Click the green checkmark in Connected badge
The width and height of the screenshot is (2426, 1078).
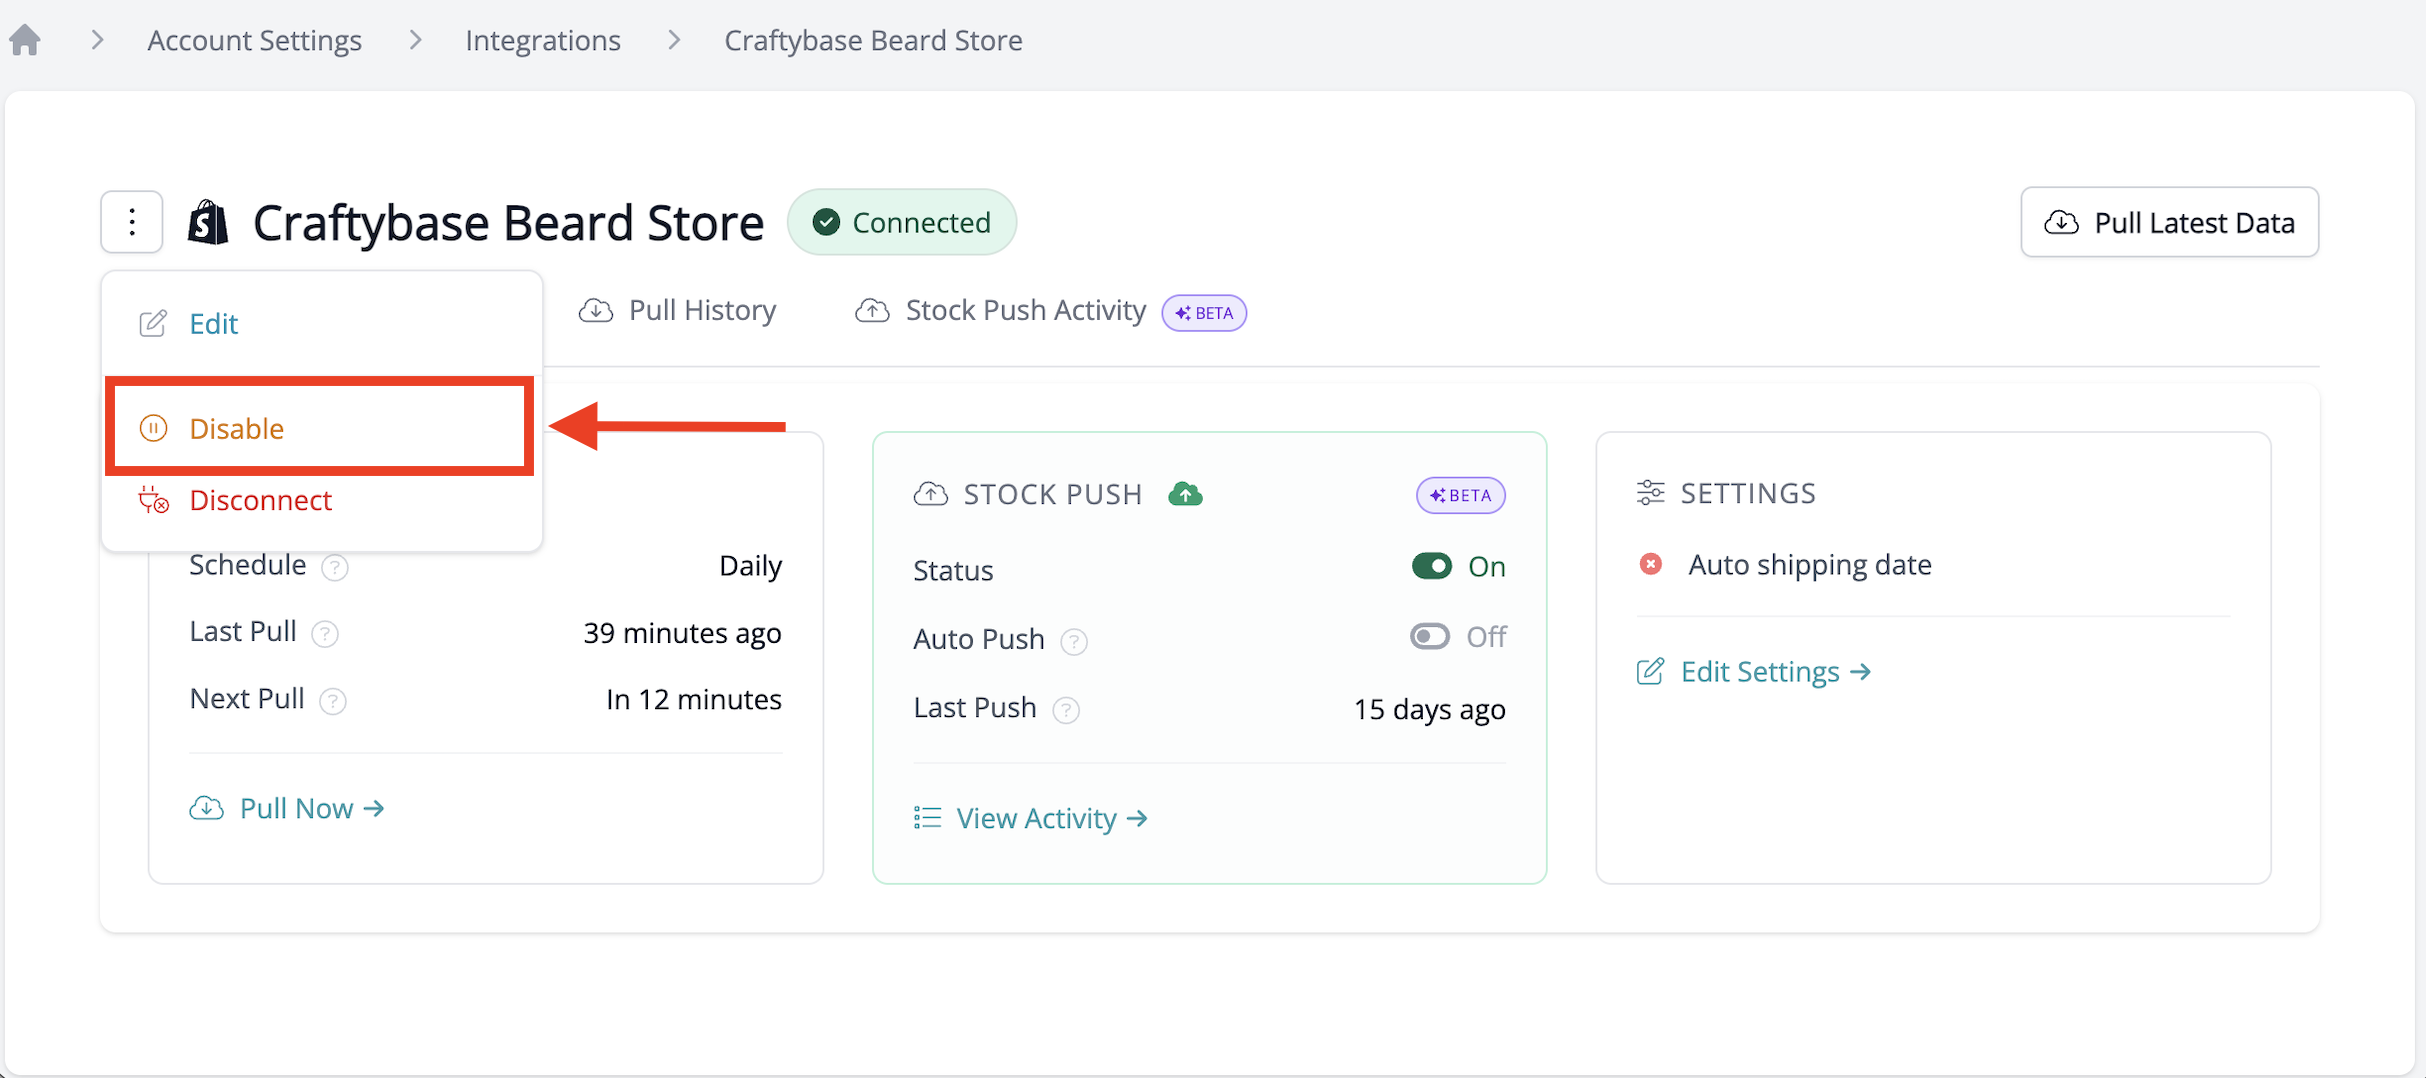[826, 222]
